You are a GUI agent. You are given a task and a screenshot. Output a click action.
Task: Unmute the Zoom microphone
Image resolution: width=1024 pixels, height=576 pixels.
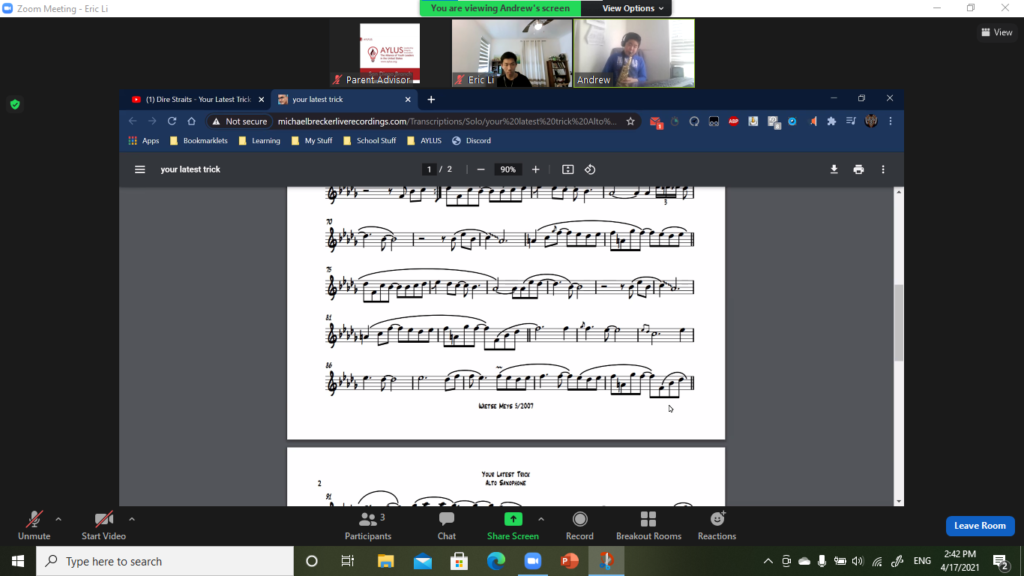34,526
